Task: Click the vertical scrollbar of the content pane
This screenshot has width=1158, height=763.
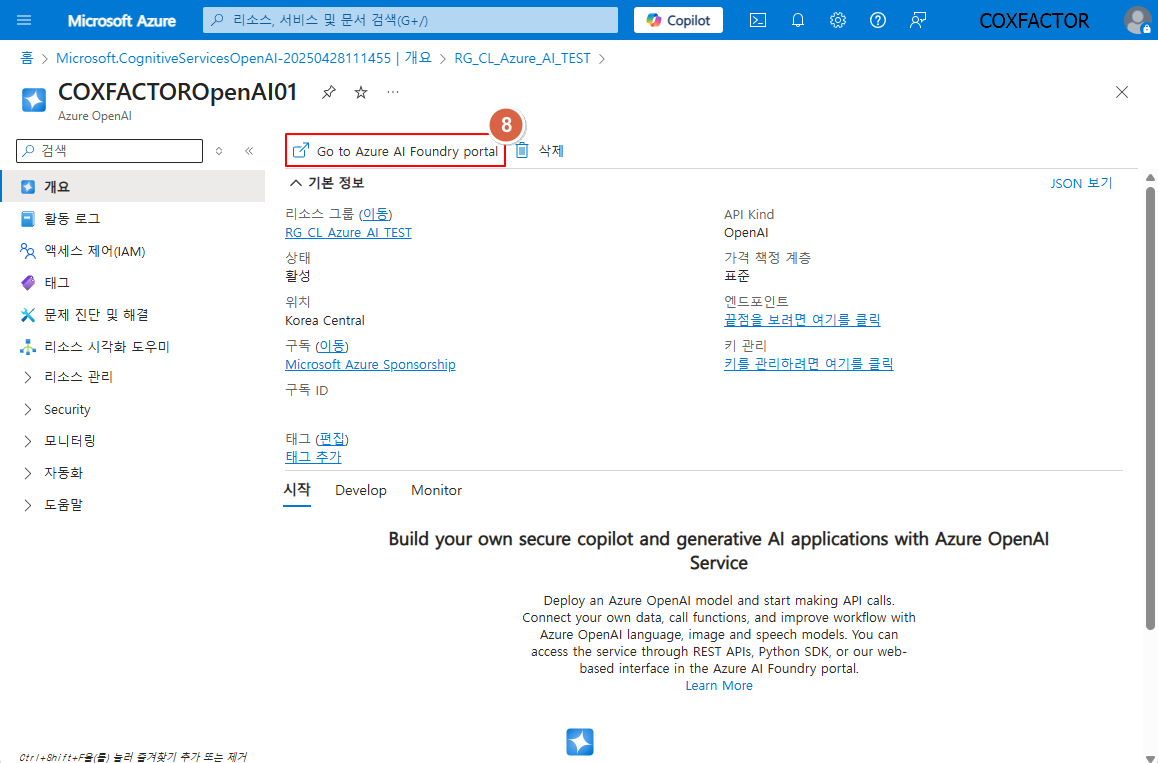Action: (1150, 406)
